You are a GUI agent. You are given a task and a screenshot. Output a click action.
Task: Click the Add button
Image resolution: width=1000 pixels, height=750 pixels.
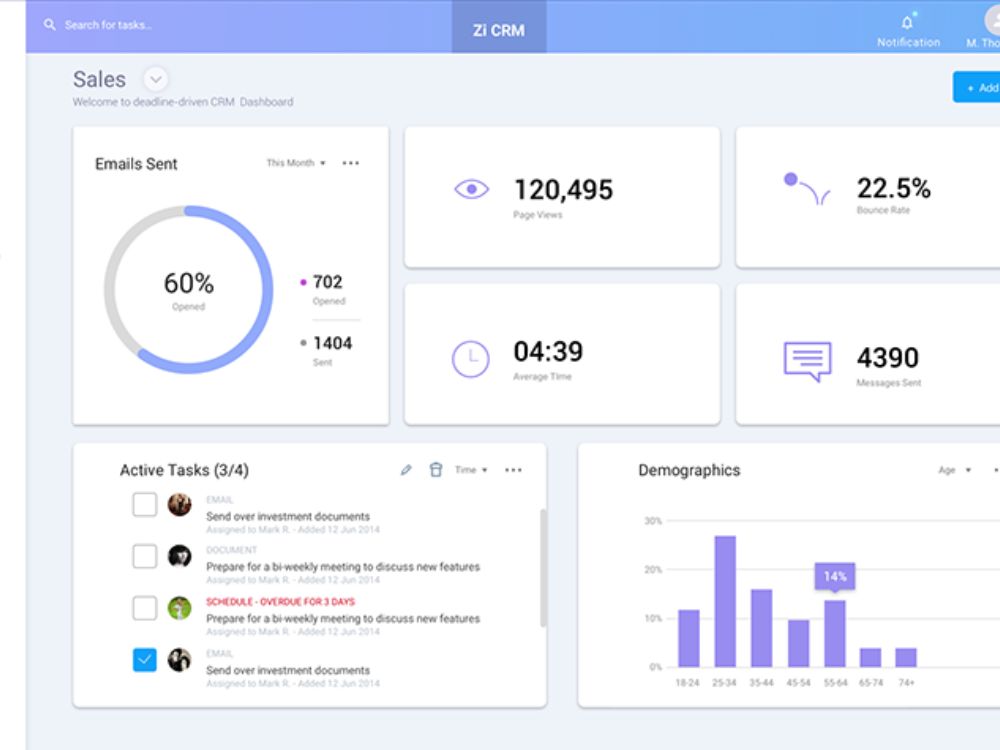[x=976, y=87]
